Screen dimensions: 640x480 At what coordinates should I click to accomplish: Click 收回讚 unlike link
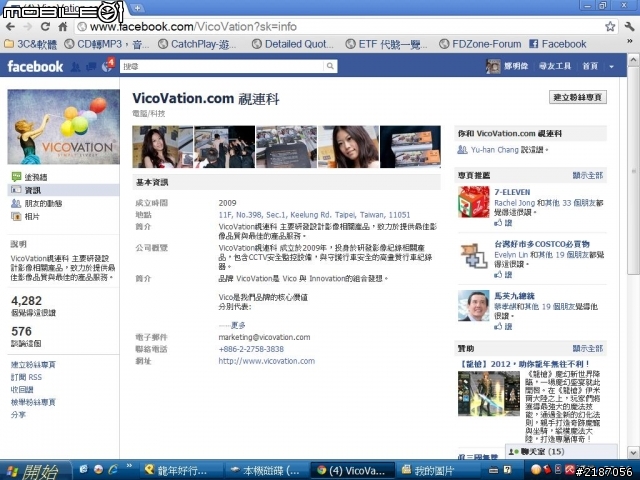[x=22, y=389]
